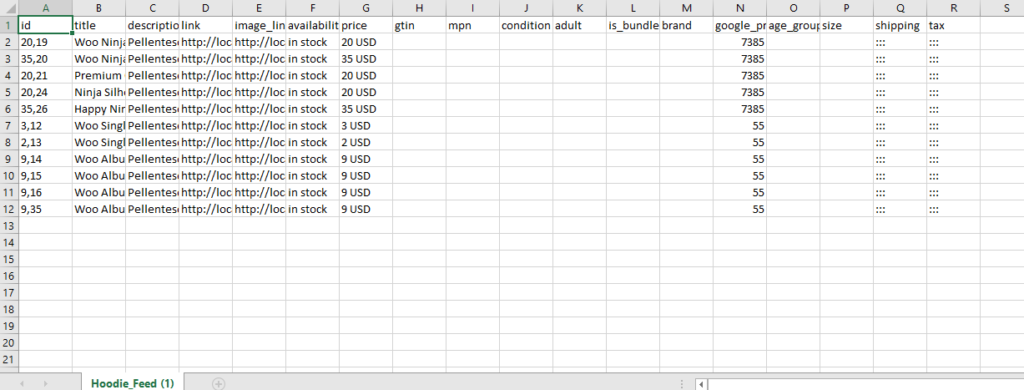Image resolution: width=1024 pixels, height=390 pixels.
Task: Select column G header
Action: click(366, 8)
